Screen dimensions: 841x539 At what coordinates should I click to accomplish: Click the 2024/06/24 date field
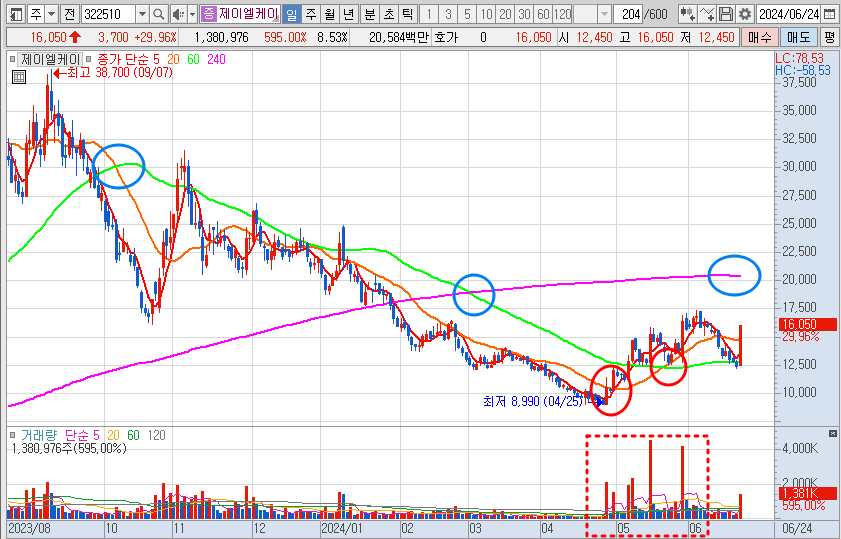click(790, 14)
